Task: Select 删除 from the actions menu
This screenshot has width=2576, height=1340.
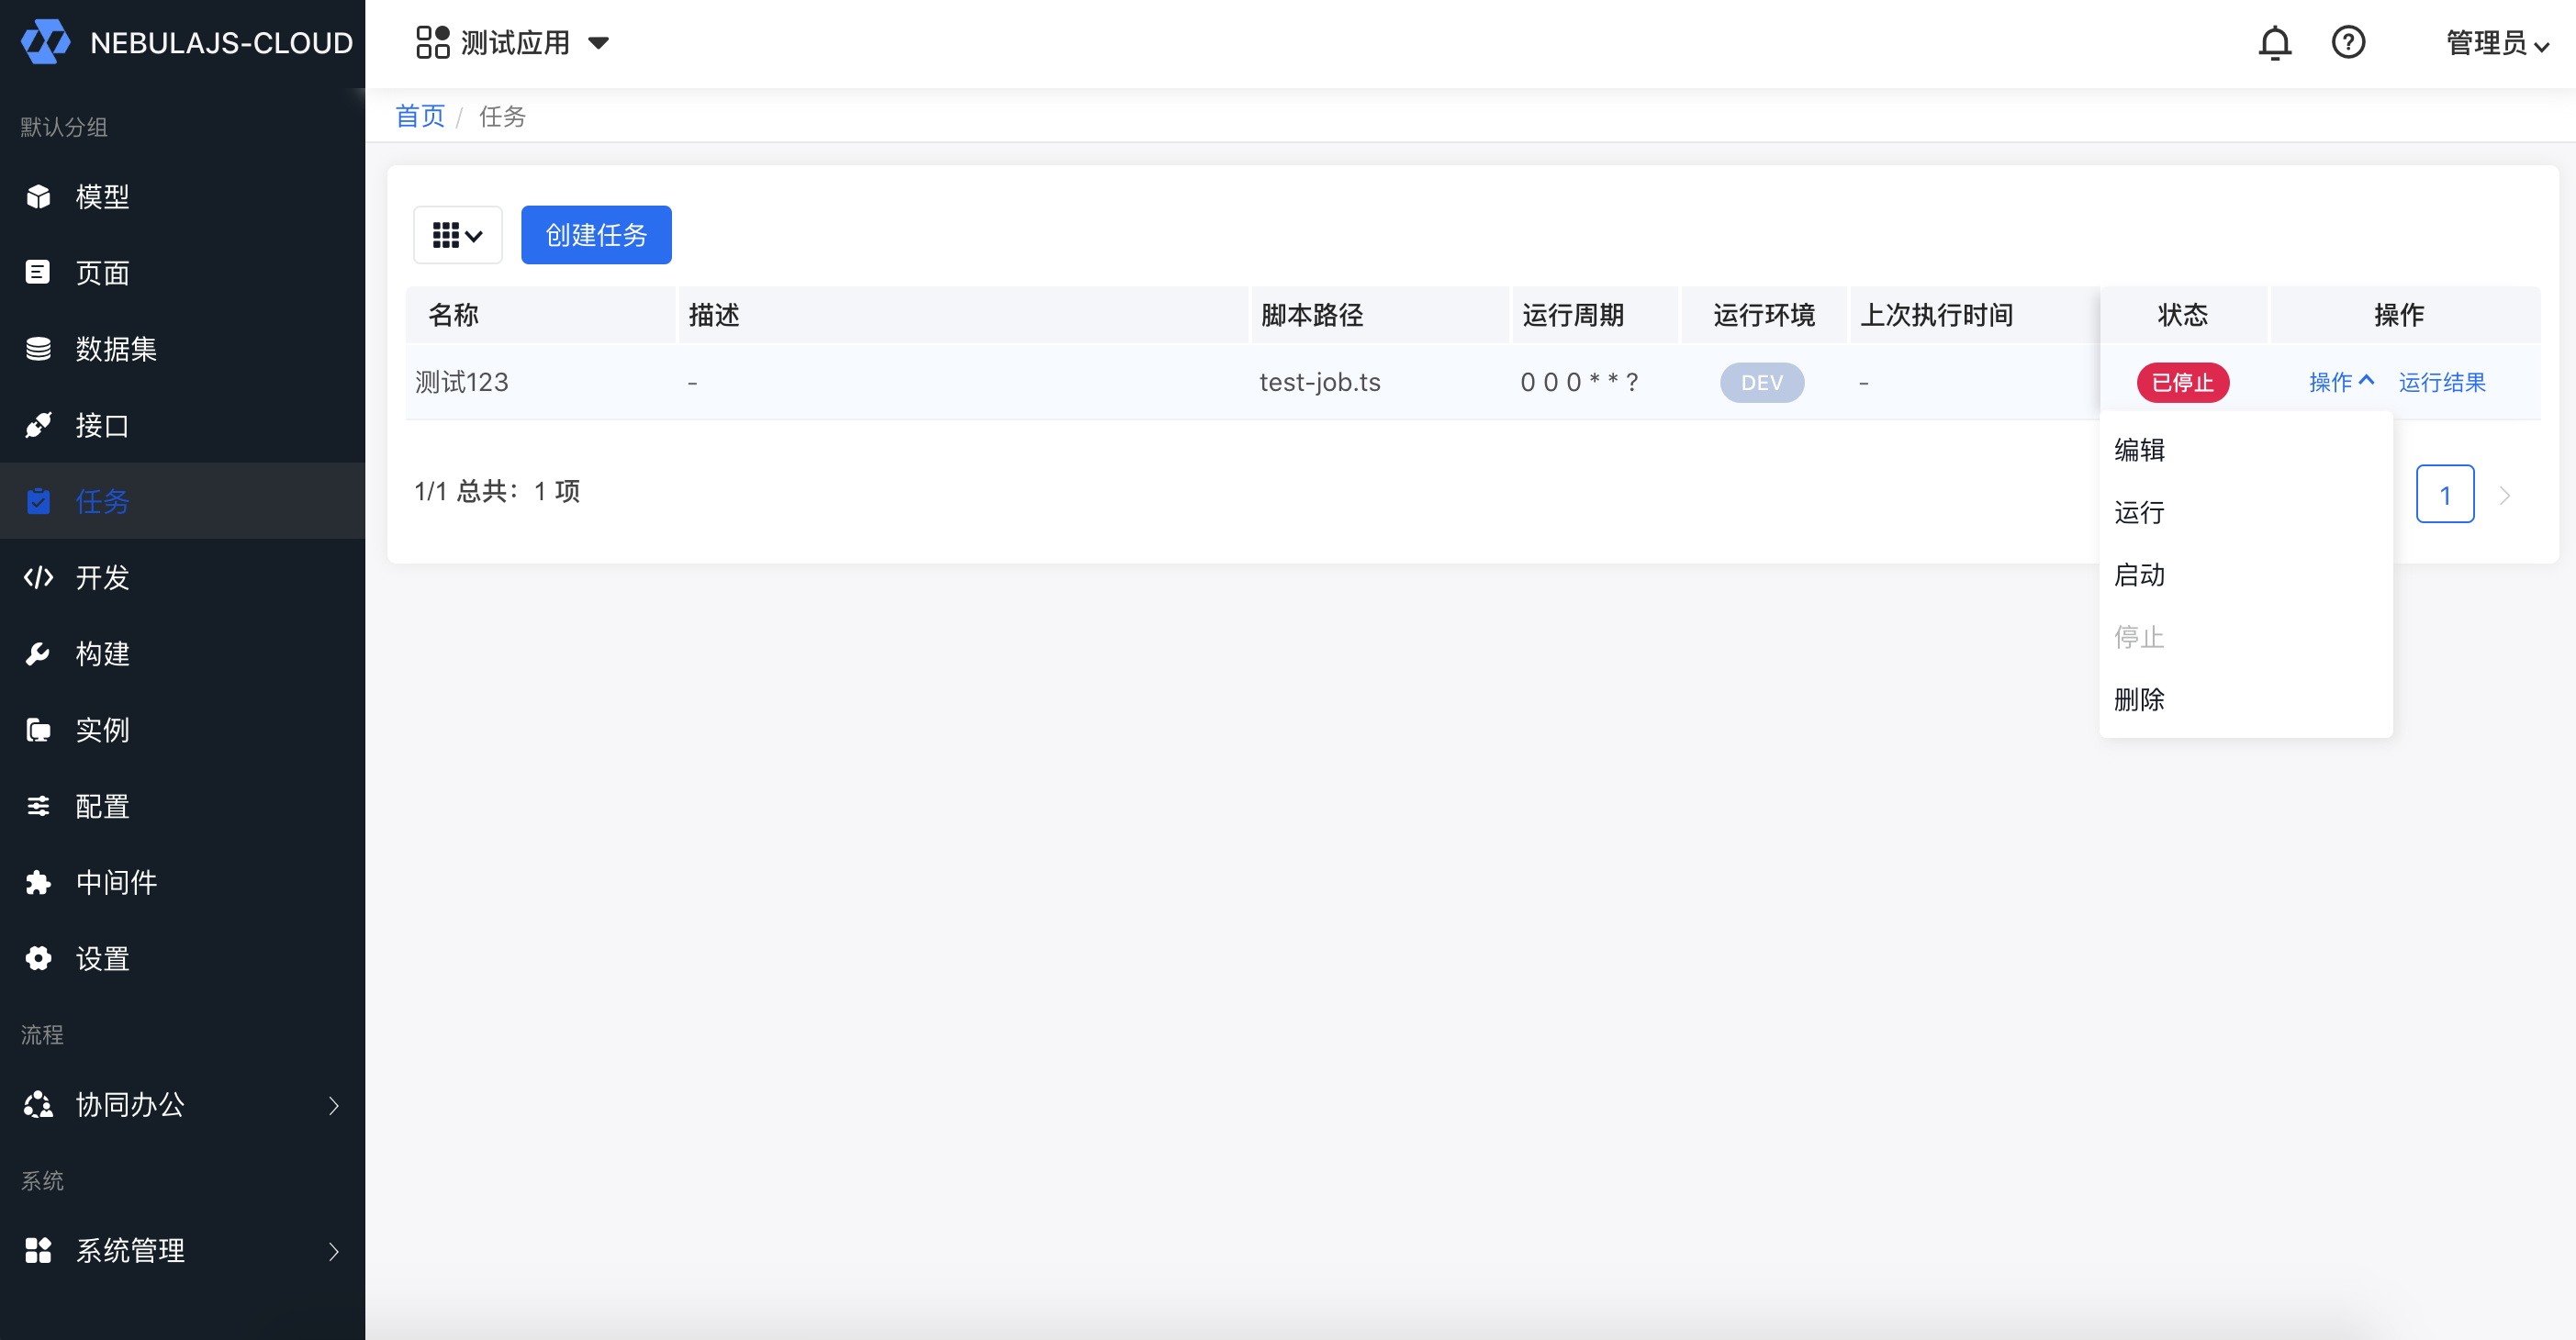Action: click(x=2141, y=700)
